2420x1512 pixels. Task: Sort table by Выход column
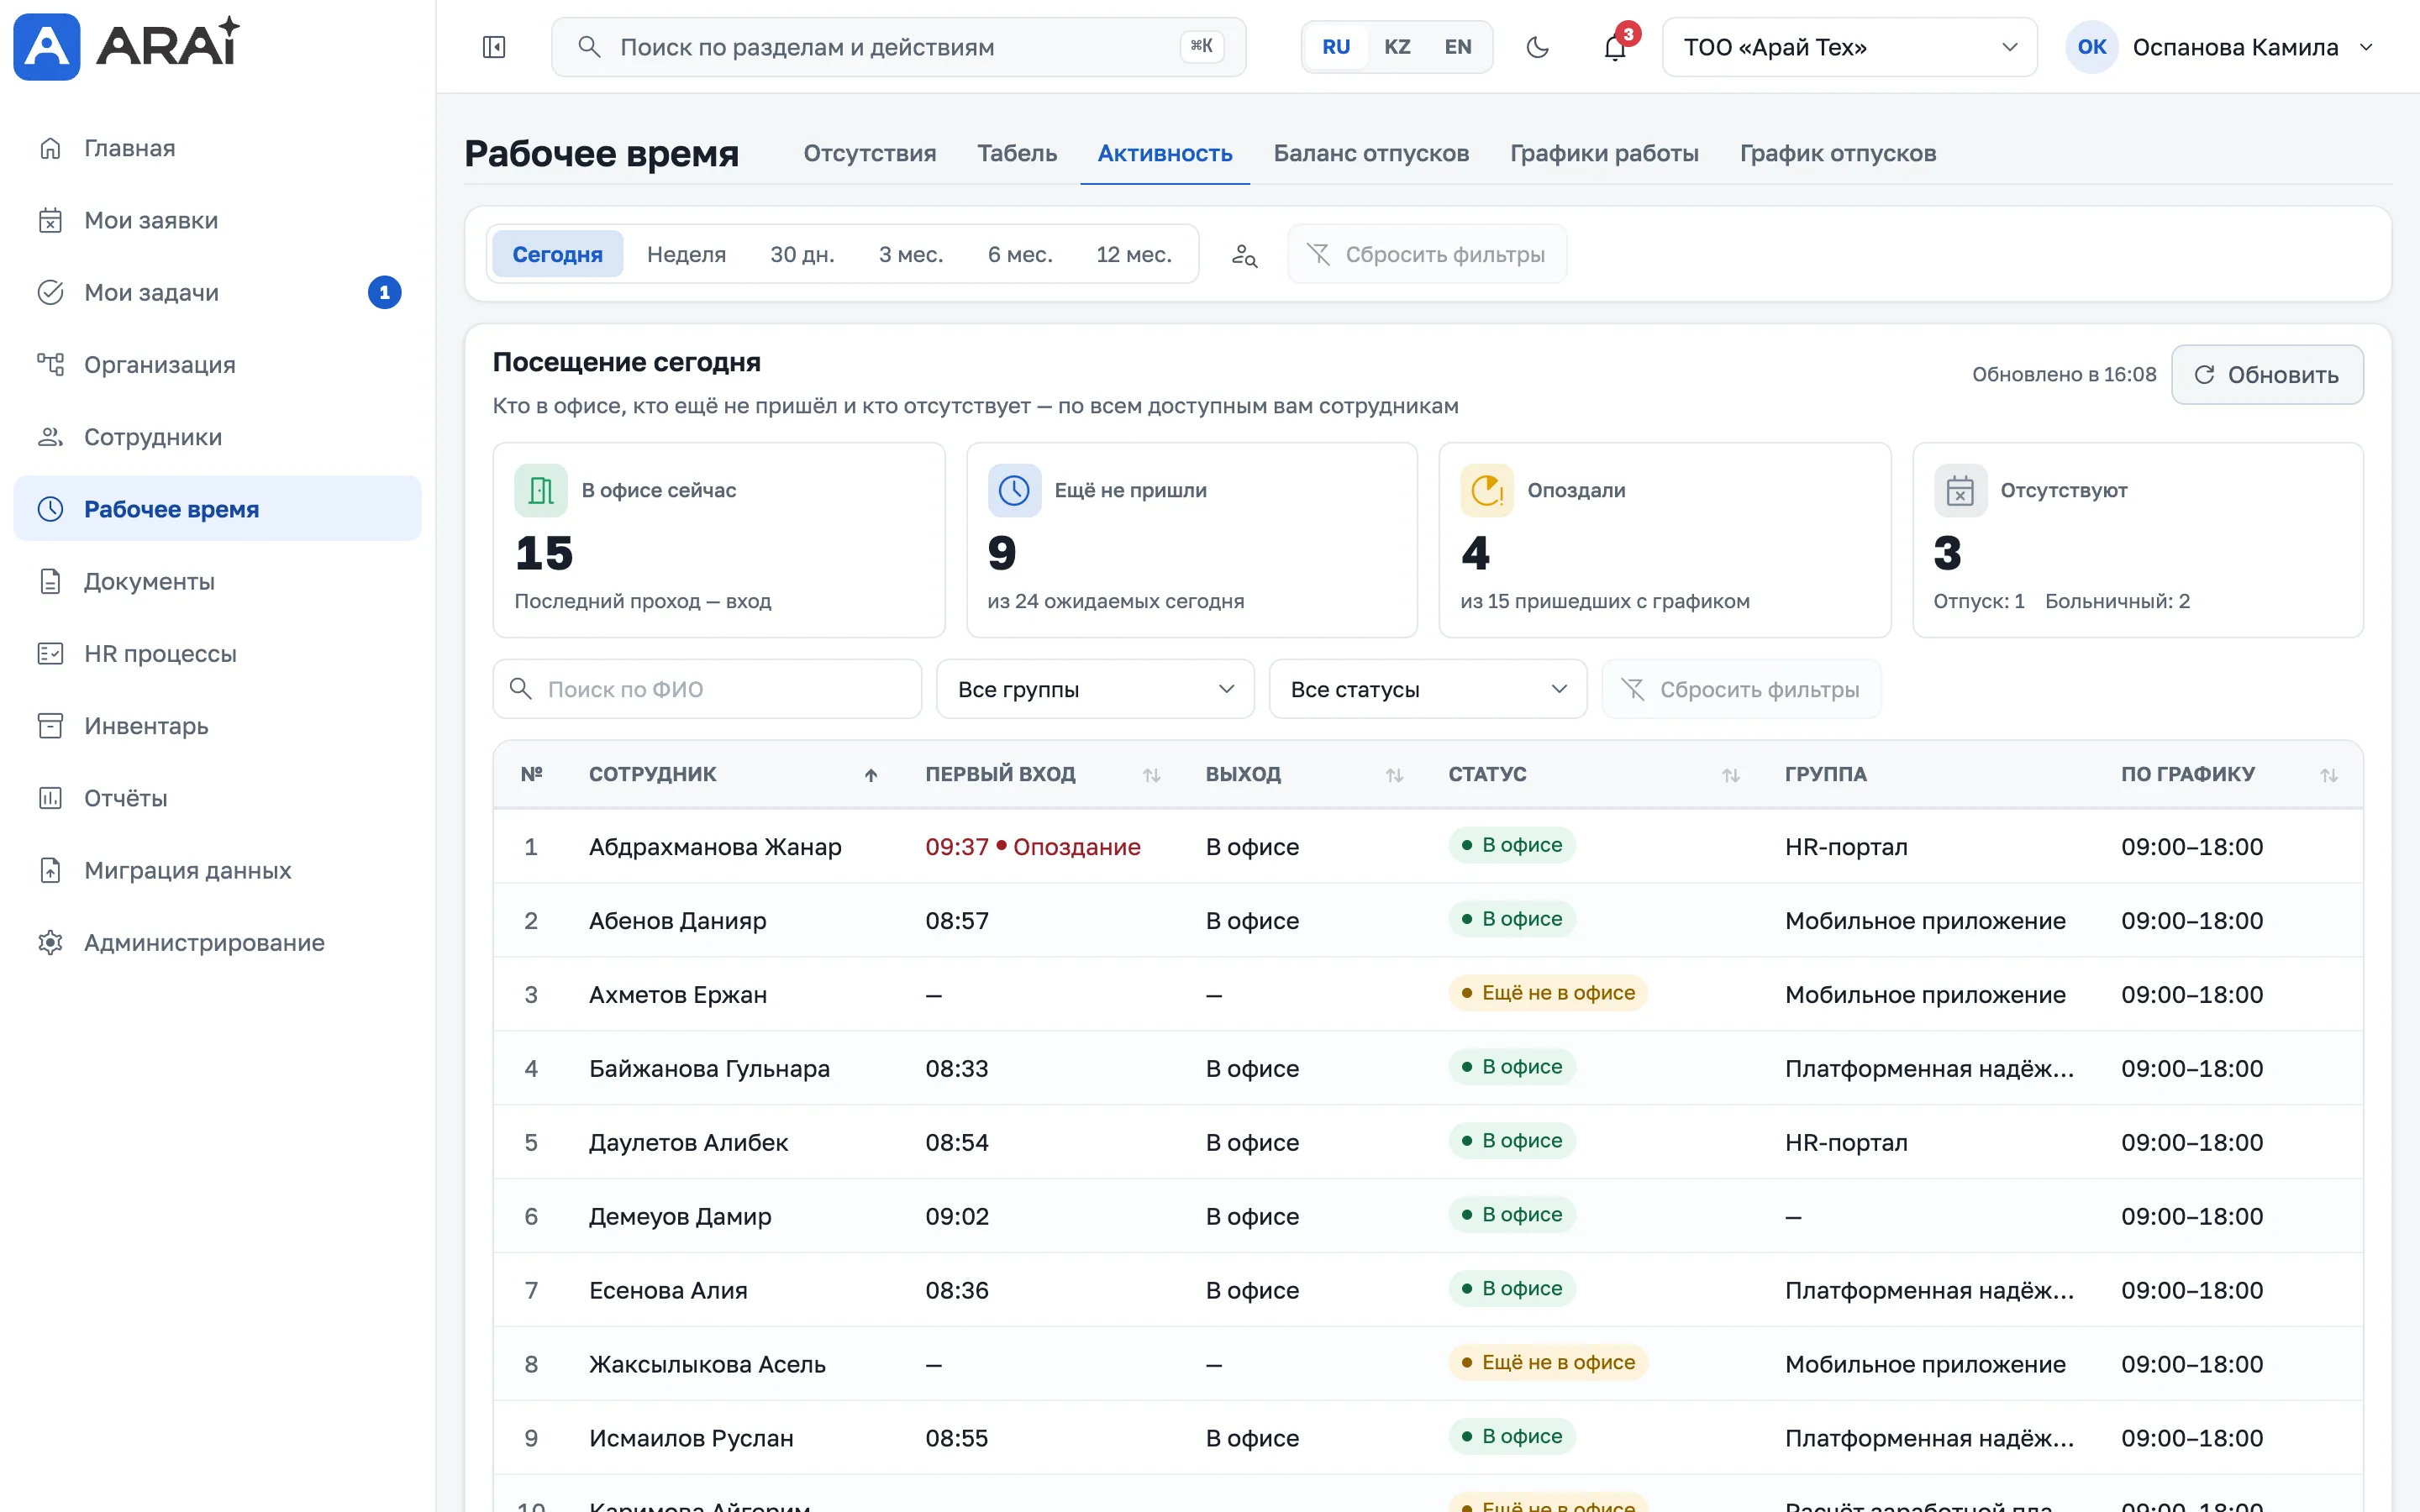click(1394, 775)
